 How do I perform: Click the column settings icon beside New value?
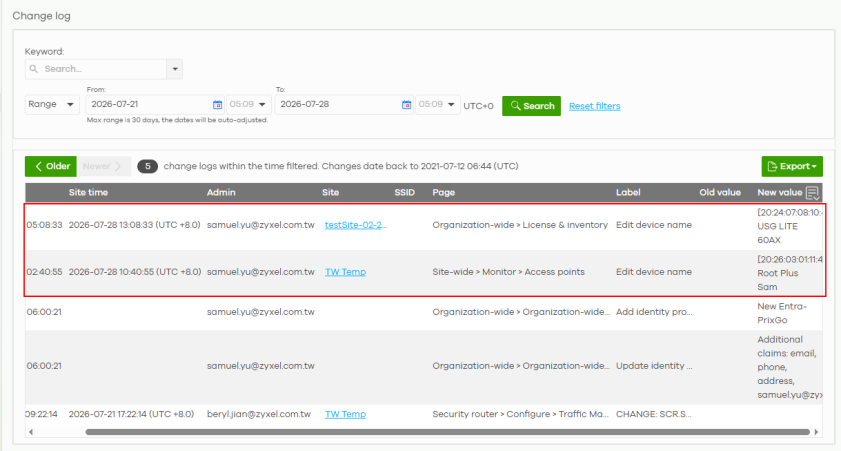pyautogui.click(x=813, y=193)
